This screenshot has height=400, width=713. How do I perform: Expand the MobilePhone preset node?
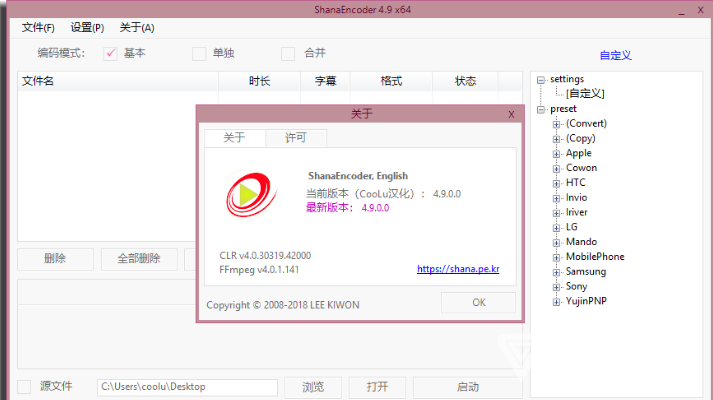[556, 258]
